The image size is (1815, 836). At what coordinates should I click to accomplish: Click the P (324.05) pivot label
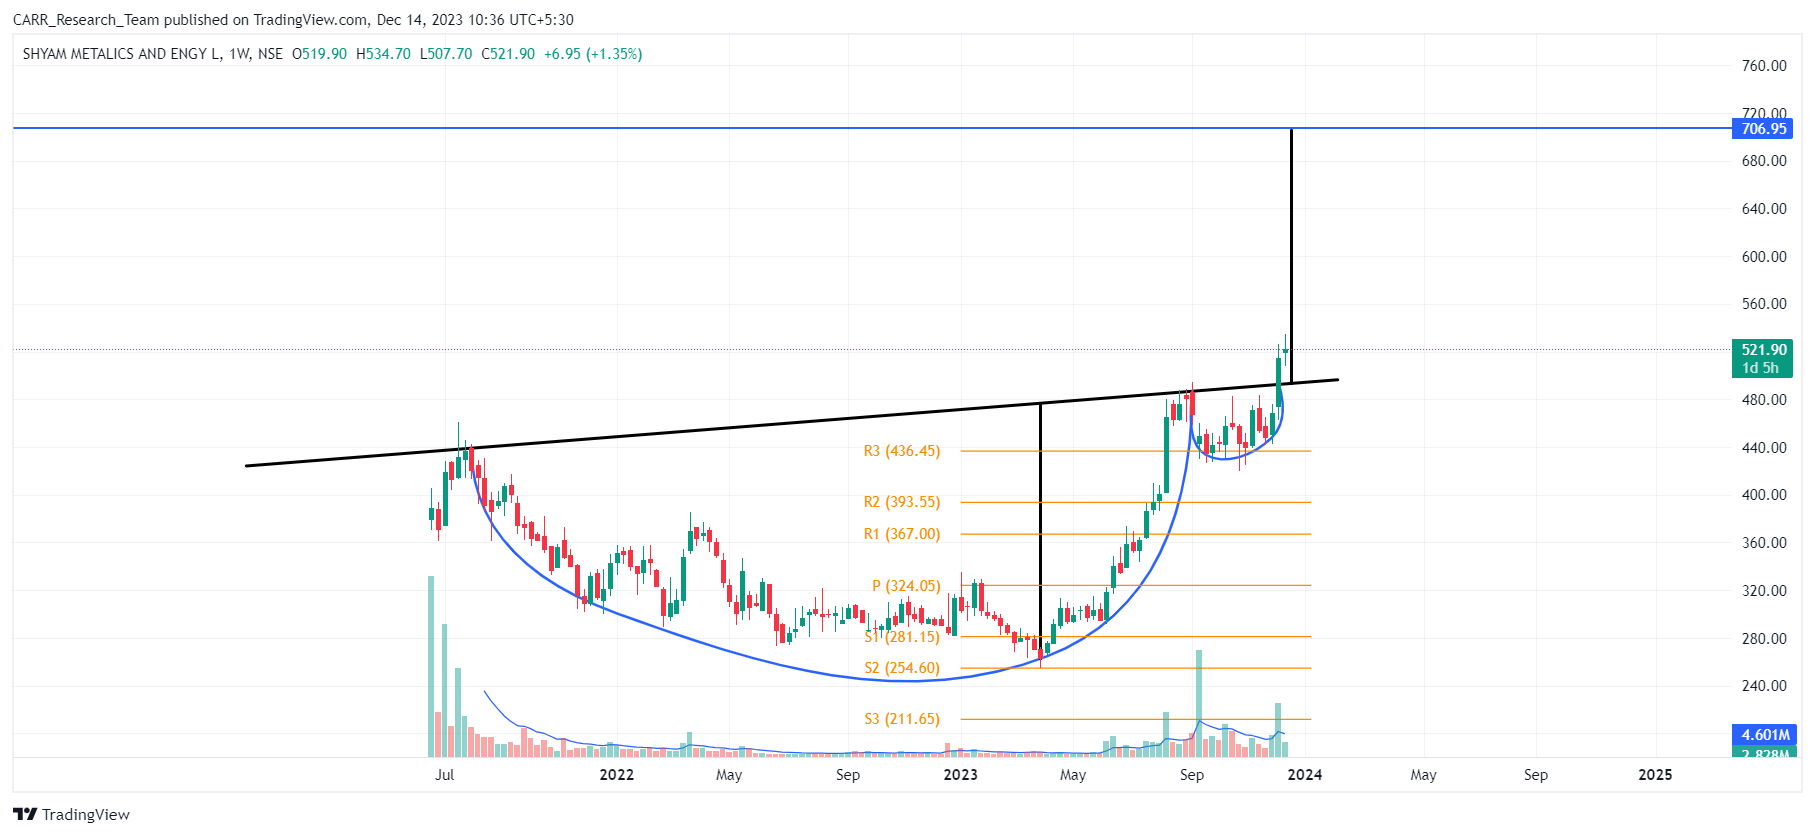click(x=906, y=586)
